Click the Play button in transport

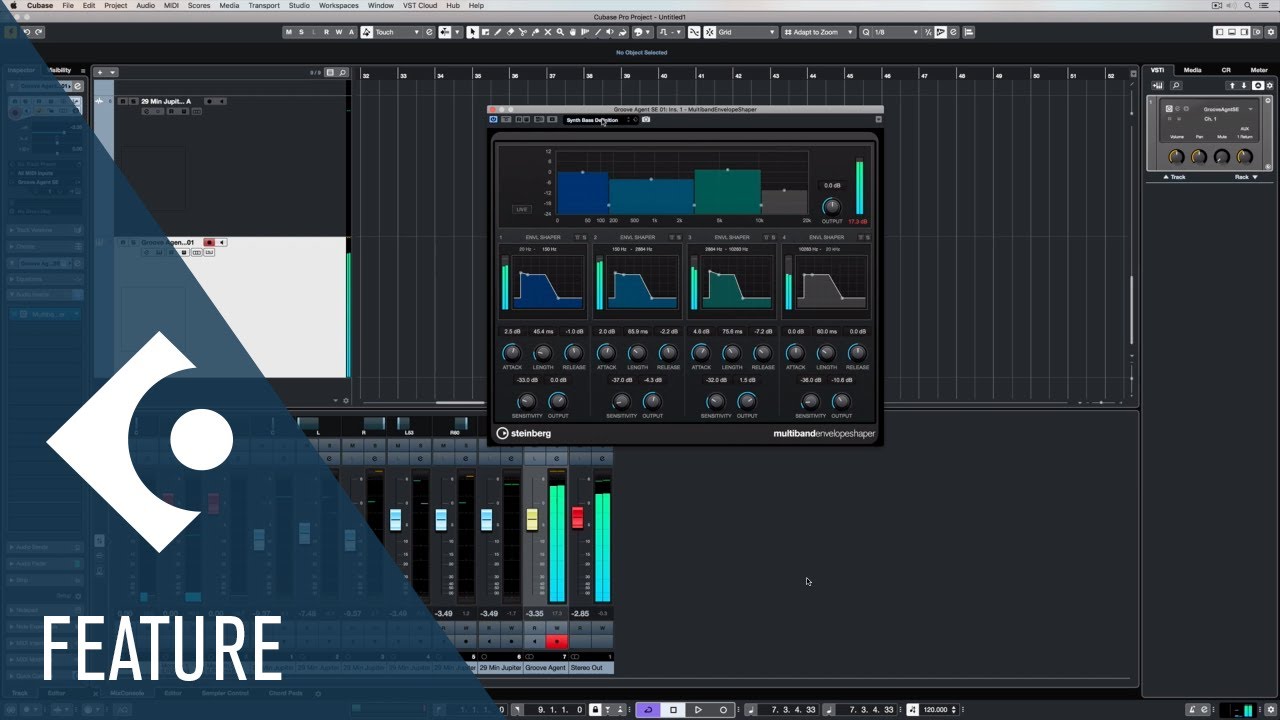point(698,710)
